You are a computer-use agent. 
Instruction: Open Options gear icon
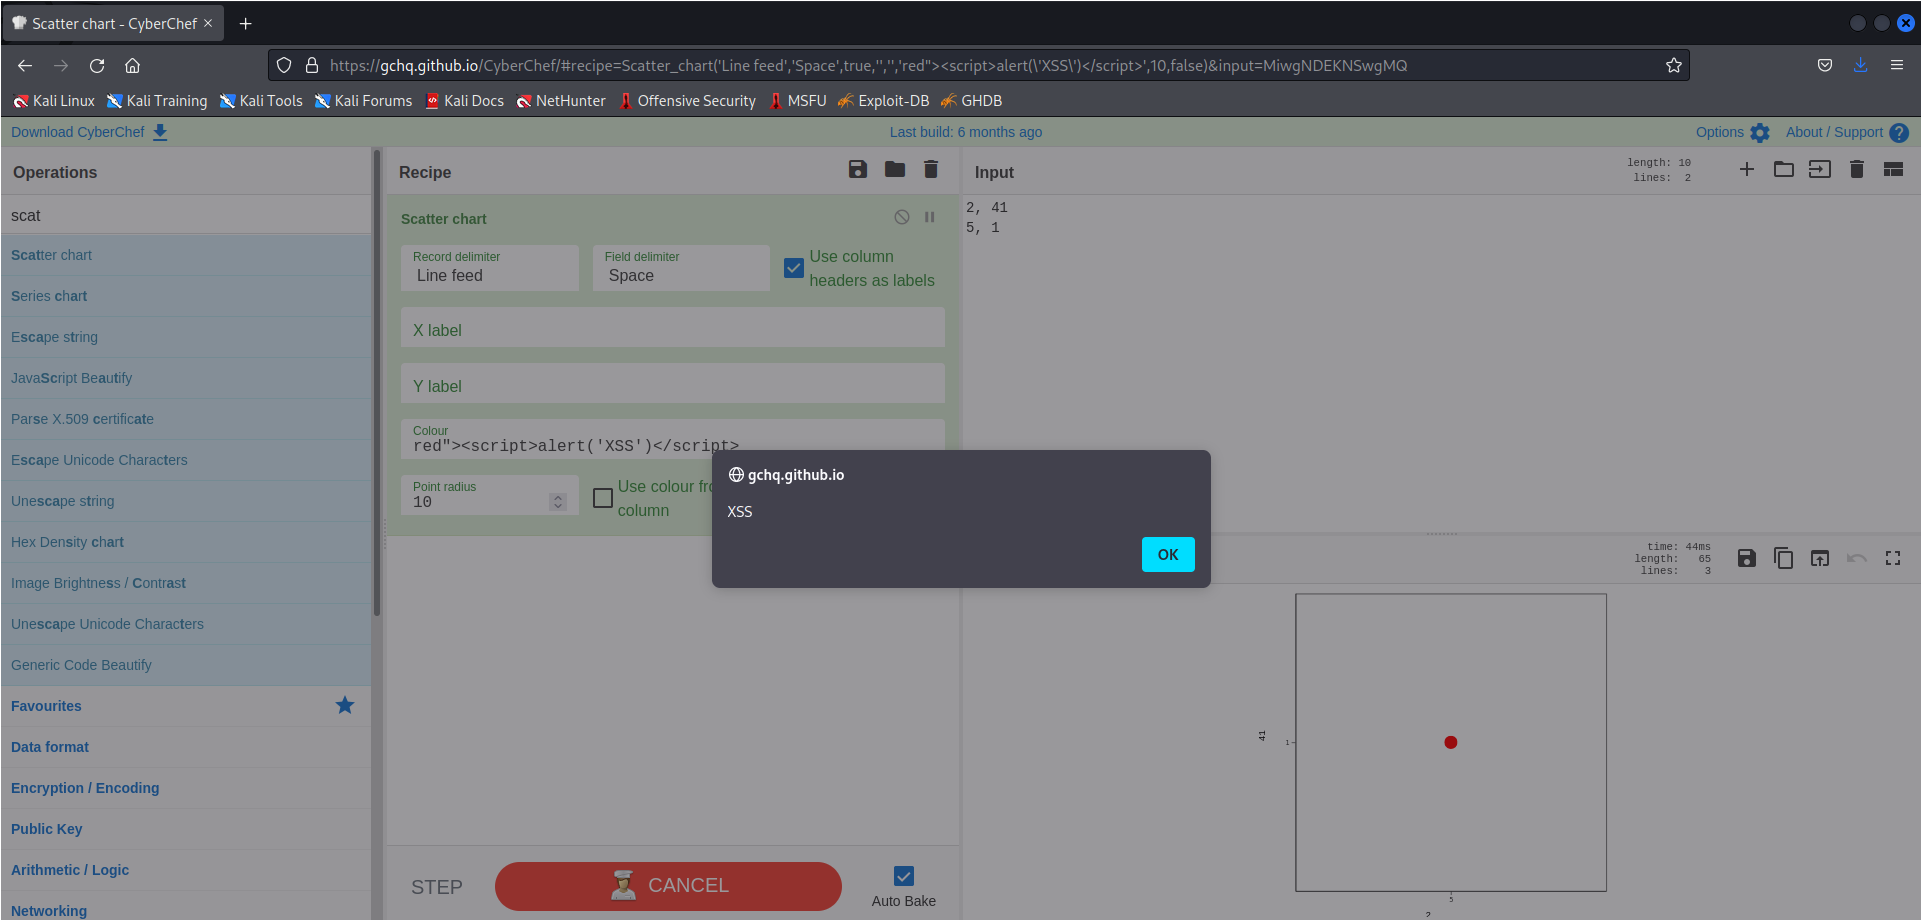coord(1760,133)
